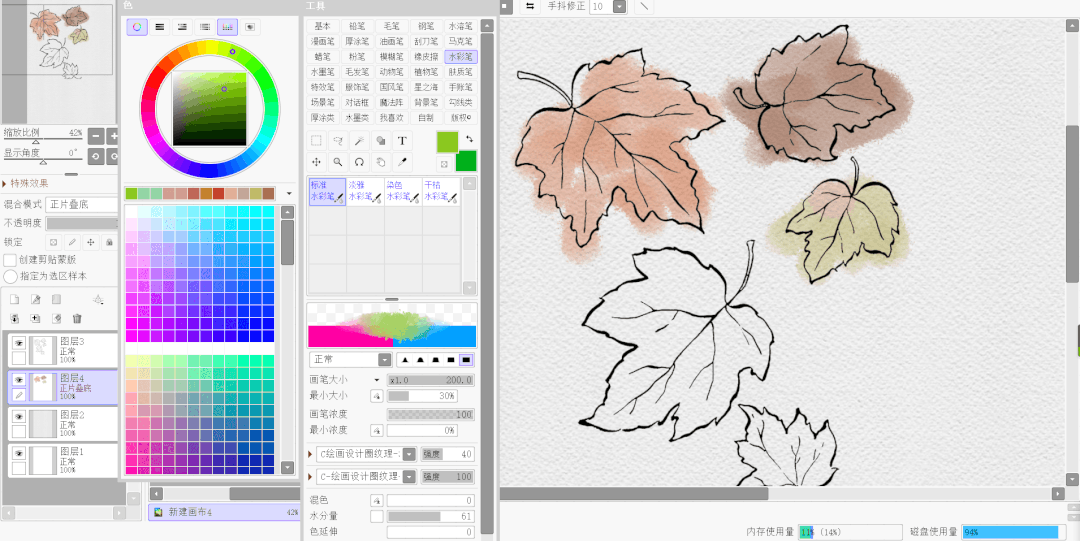Open the 手抖修正 value dropdown
The height and width of the screenshot is (541, 1080).
tap(619, 6)
